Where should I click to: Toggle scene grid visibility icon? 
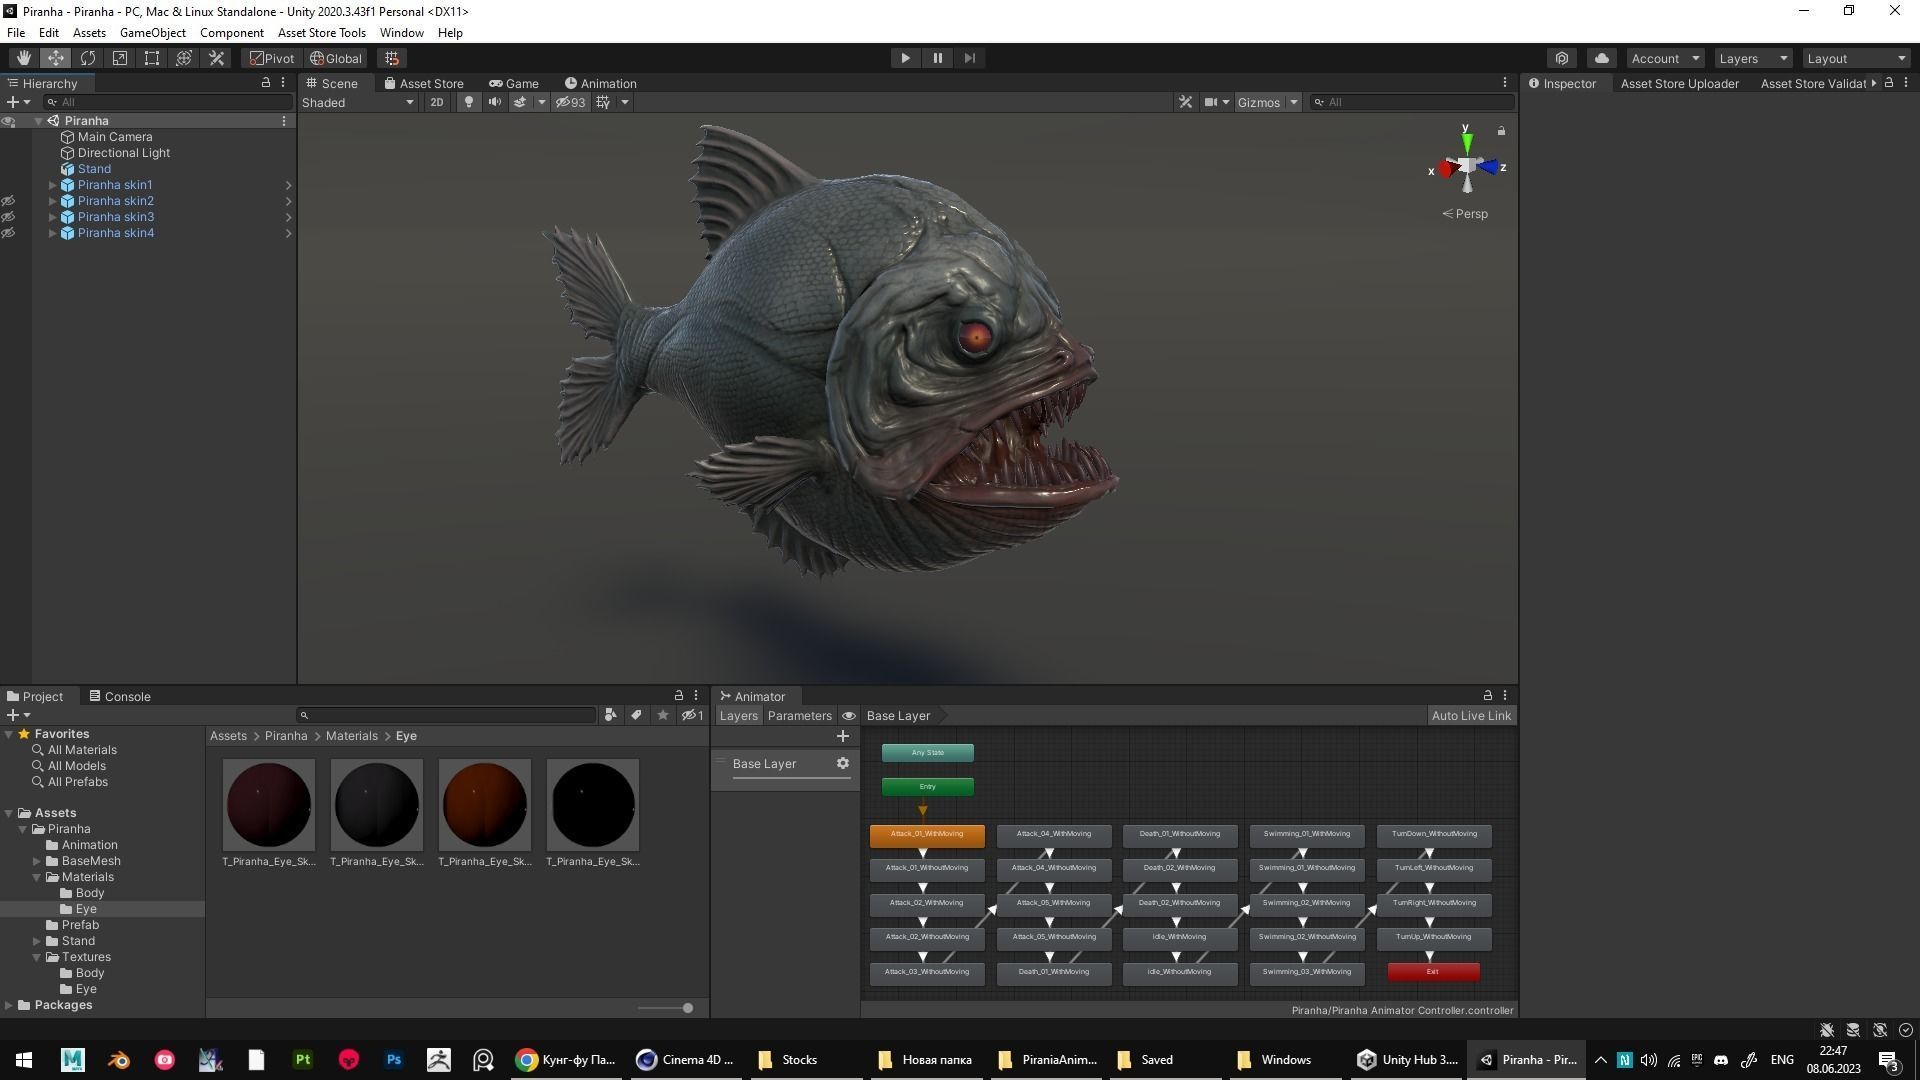603,102
